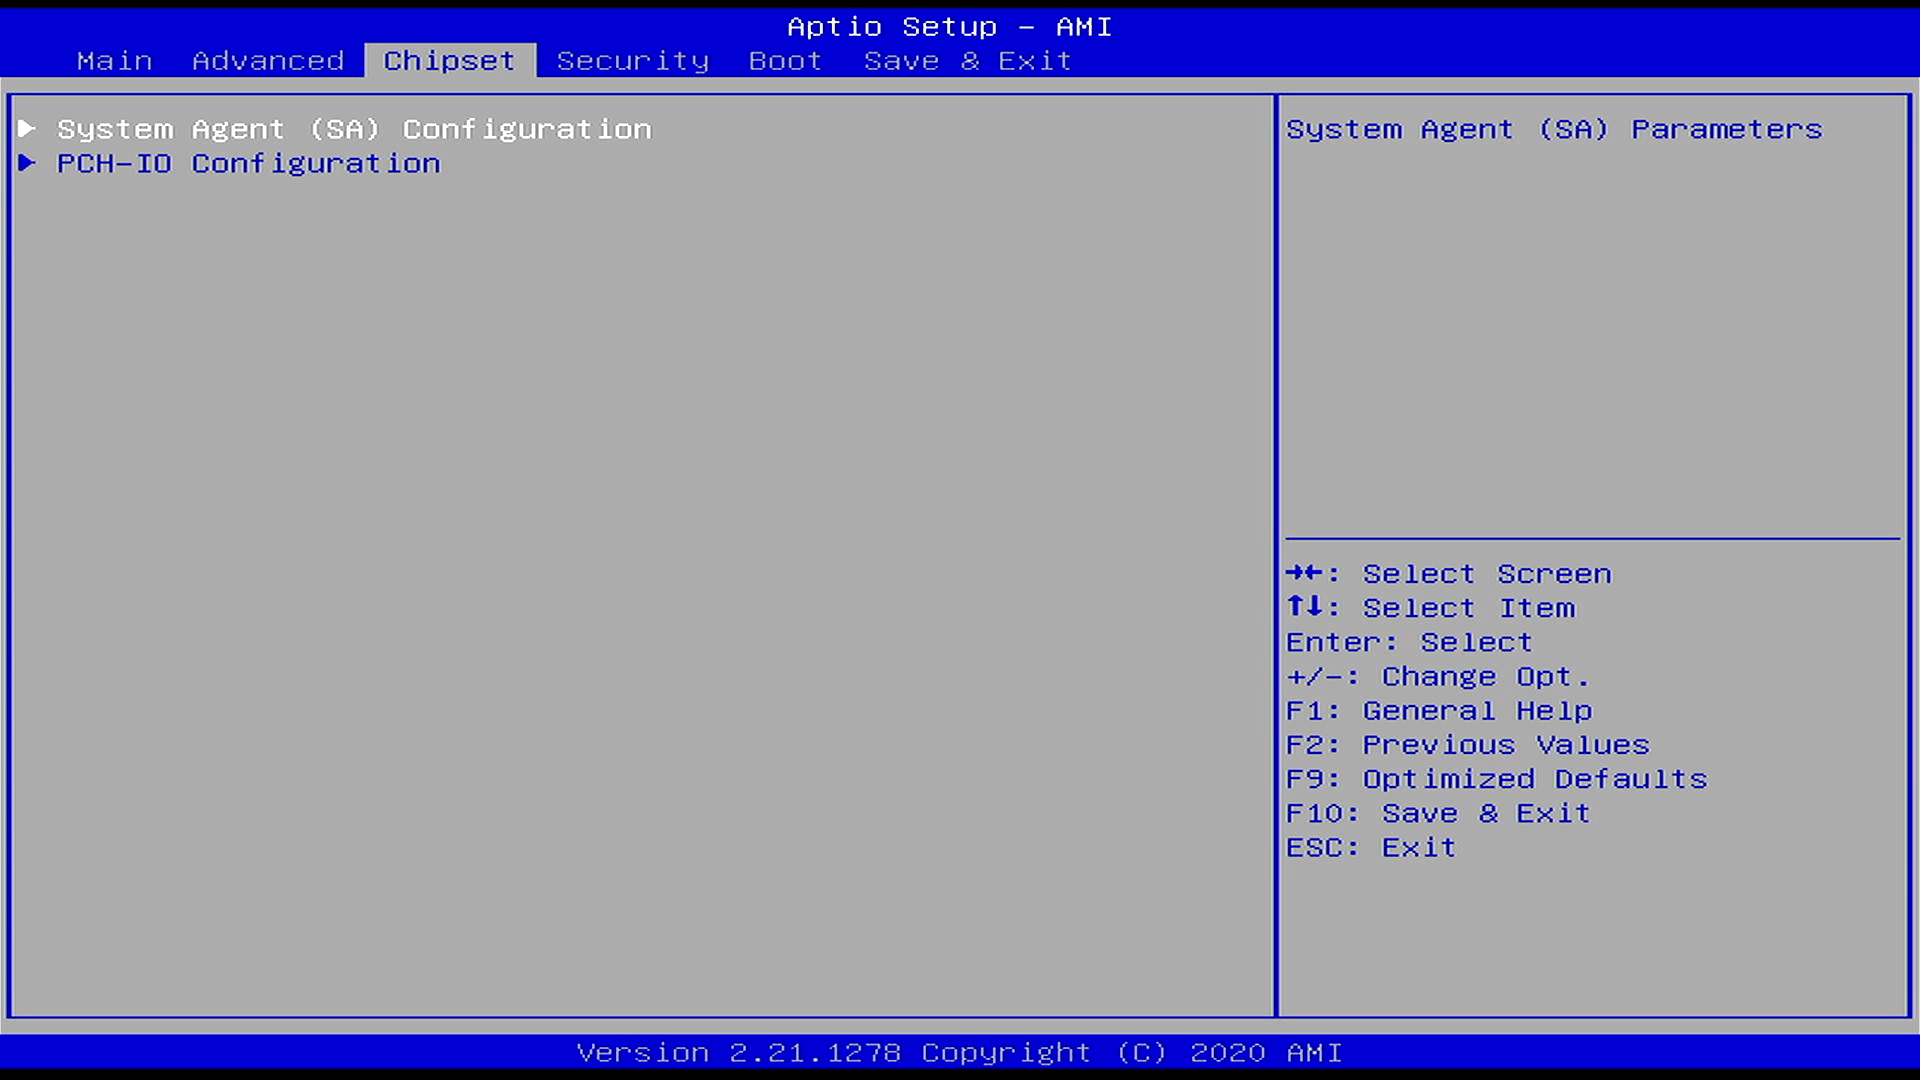The width and height of the screenshot is (1920, 1080).
Task: Open the Advanced tab
Action: coord(268,61)
